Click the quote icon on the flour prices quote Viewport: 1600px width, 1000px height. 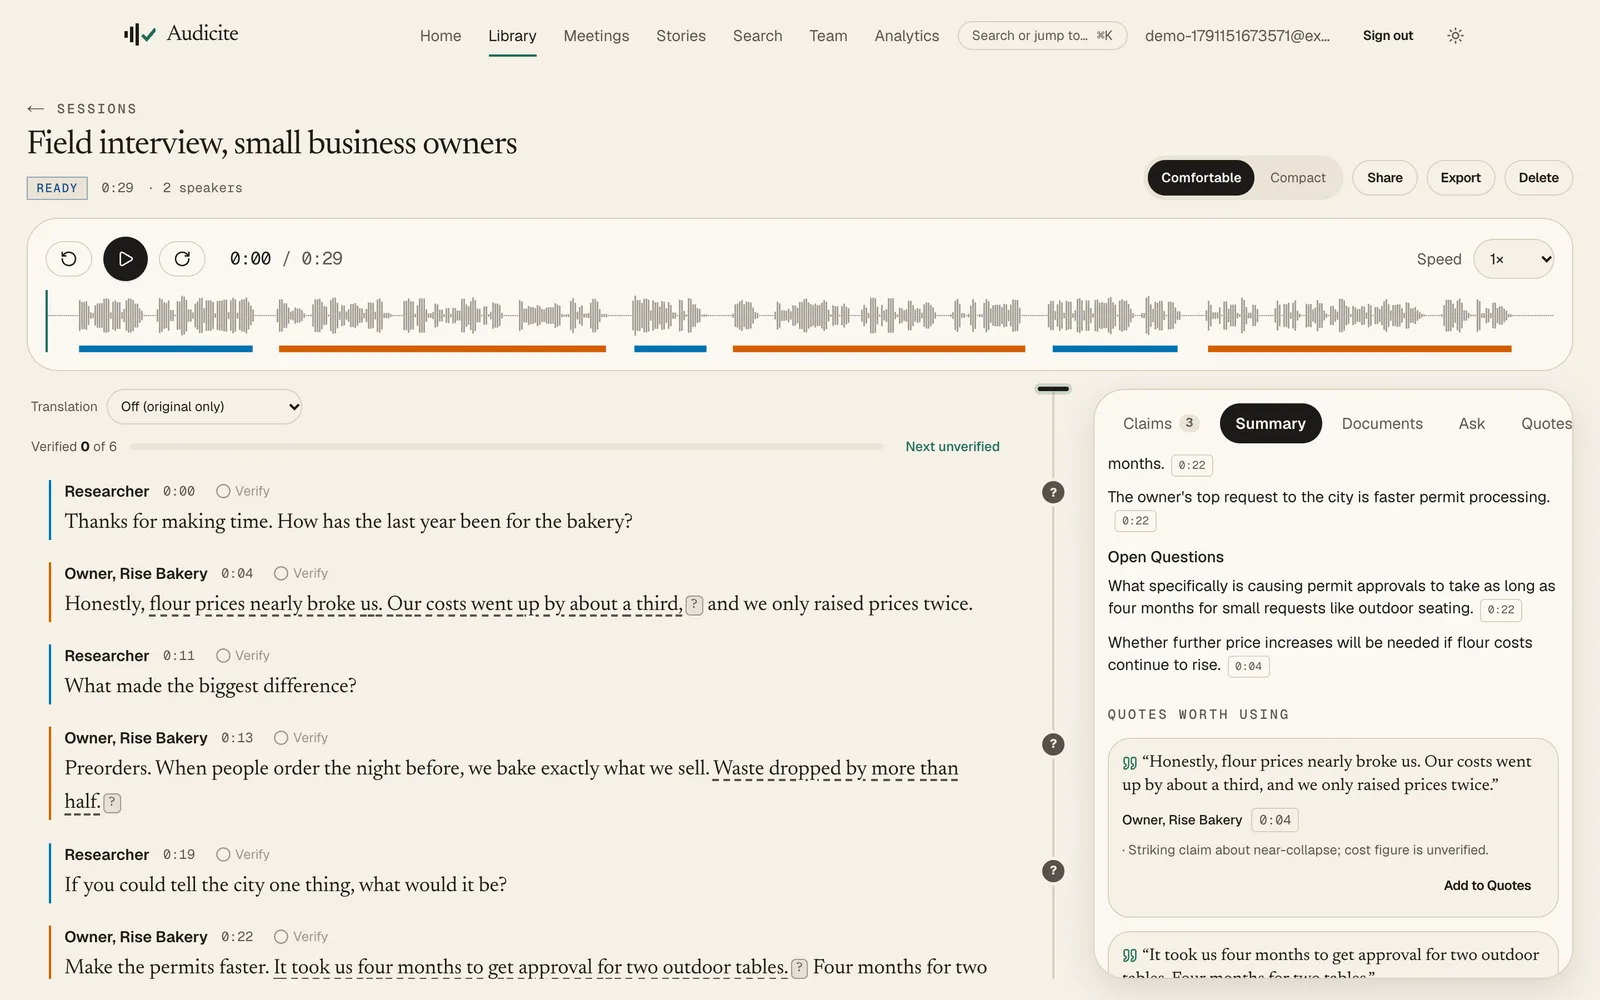coord(1130,762)
